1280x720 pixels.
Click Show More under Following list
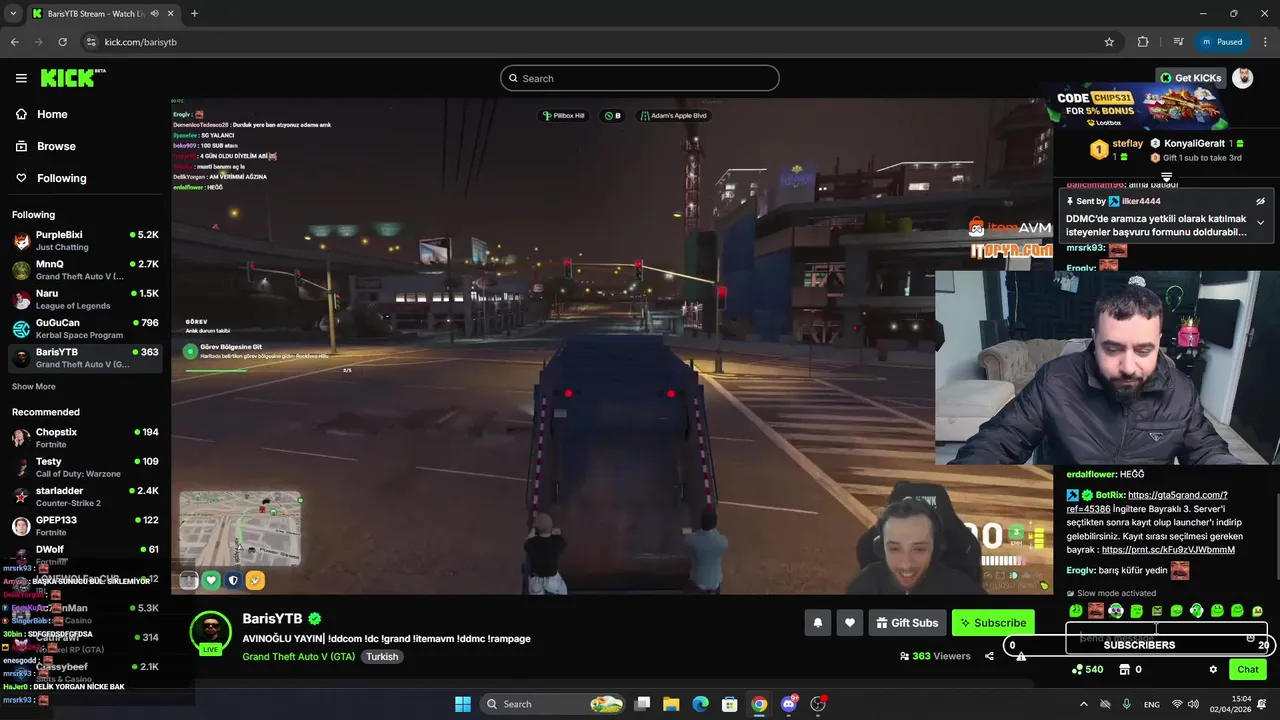pyautogui.click(x=34, y=386)
